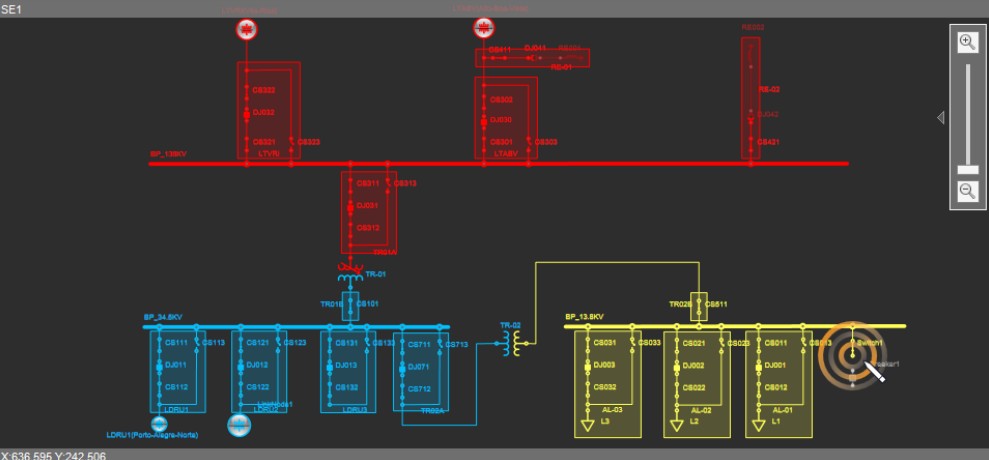Select the L3 load triangle symbol
Image resolution: width=989 pixels, height=460 pixels.
pos(584,426)
